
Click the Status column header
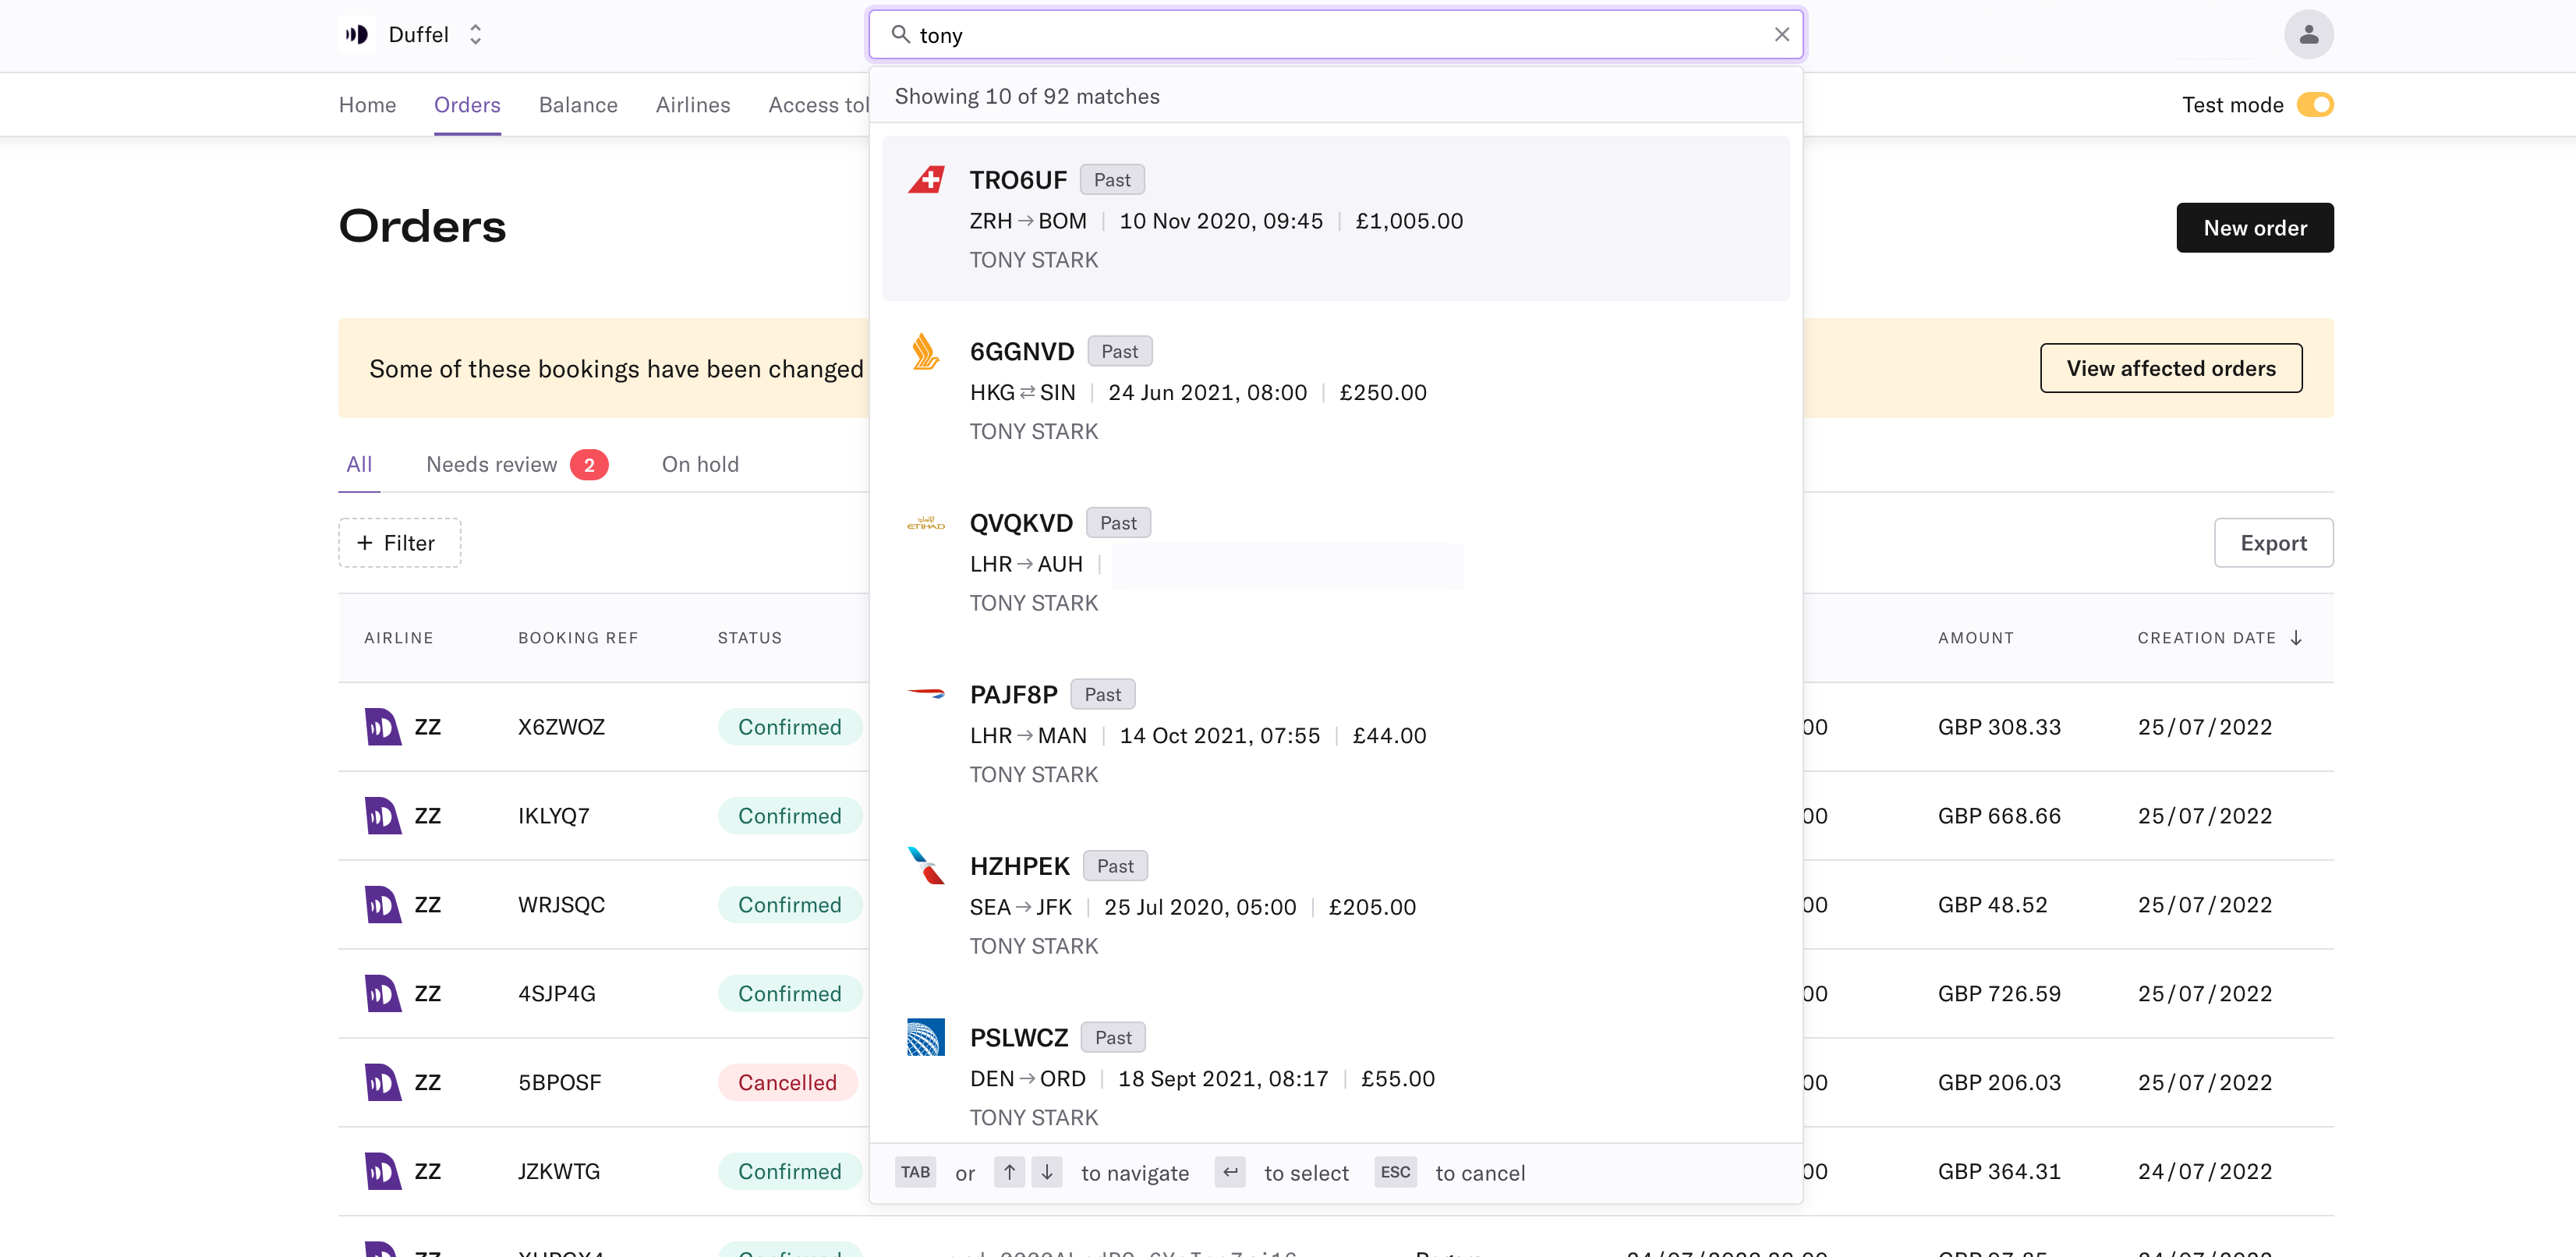(750, 638)
